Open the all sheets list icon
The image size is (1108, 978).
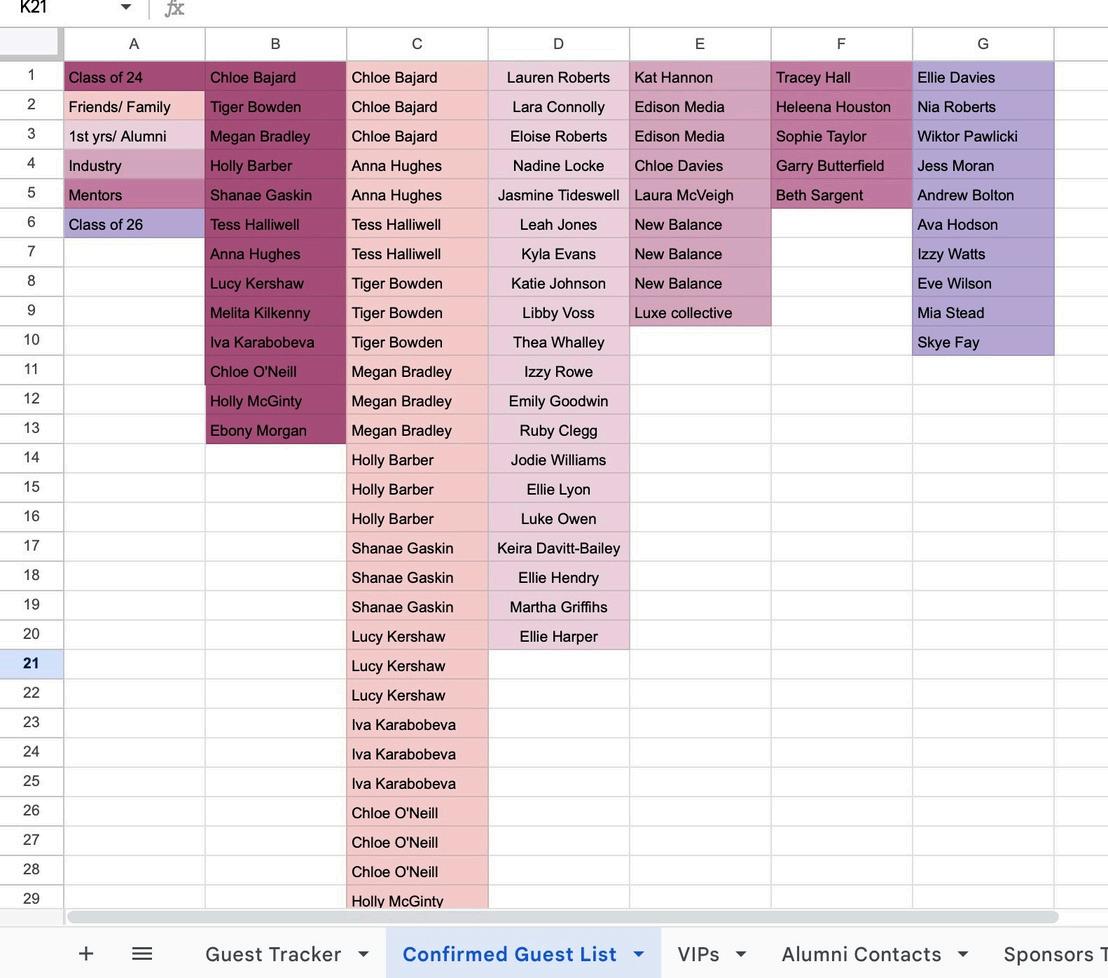pos(142,954)
